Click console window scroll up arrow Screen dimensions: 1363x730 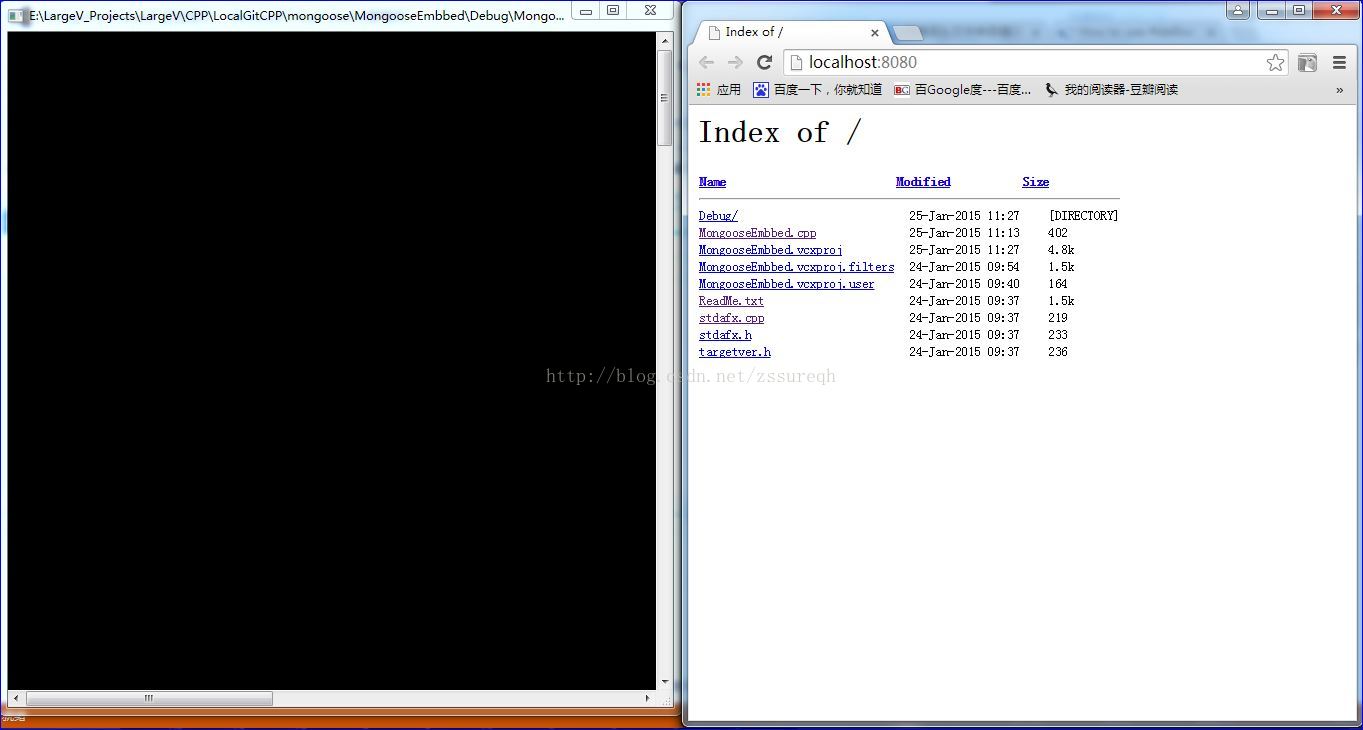(x=664, y=40)
